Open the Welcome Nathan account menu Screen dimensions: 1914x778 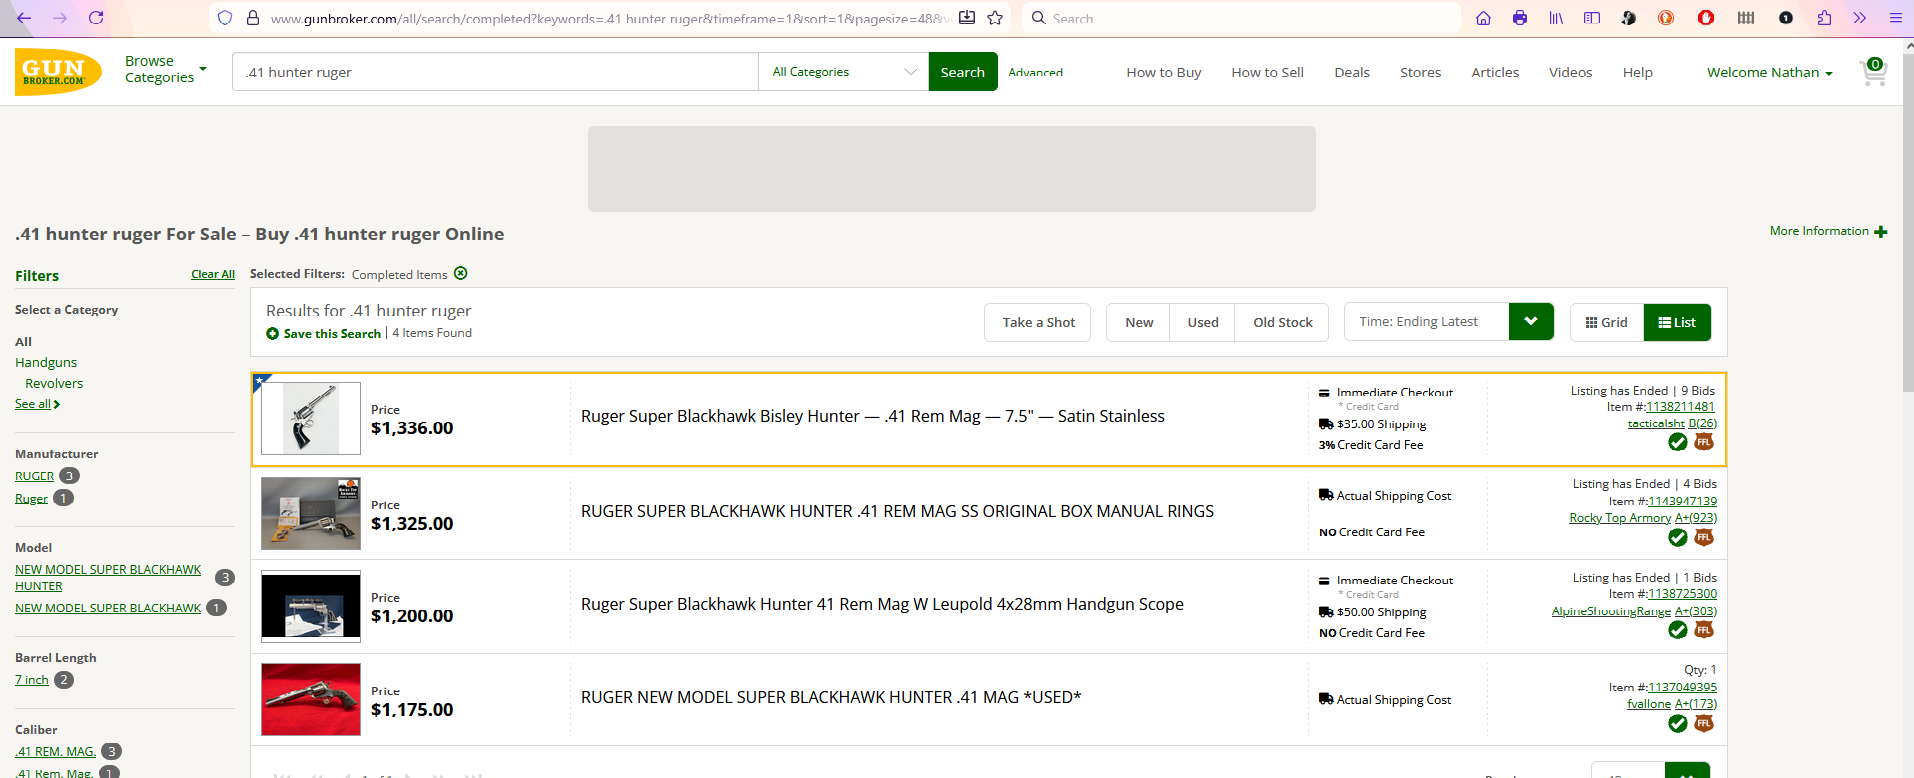click(1770, 72)
